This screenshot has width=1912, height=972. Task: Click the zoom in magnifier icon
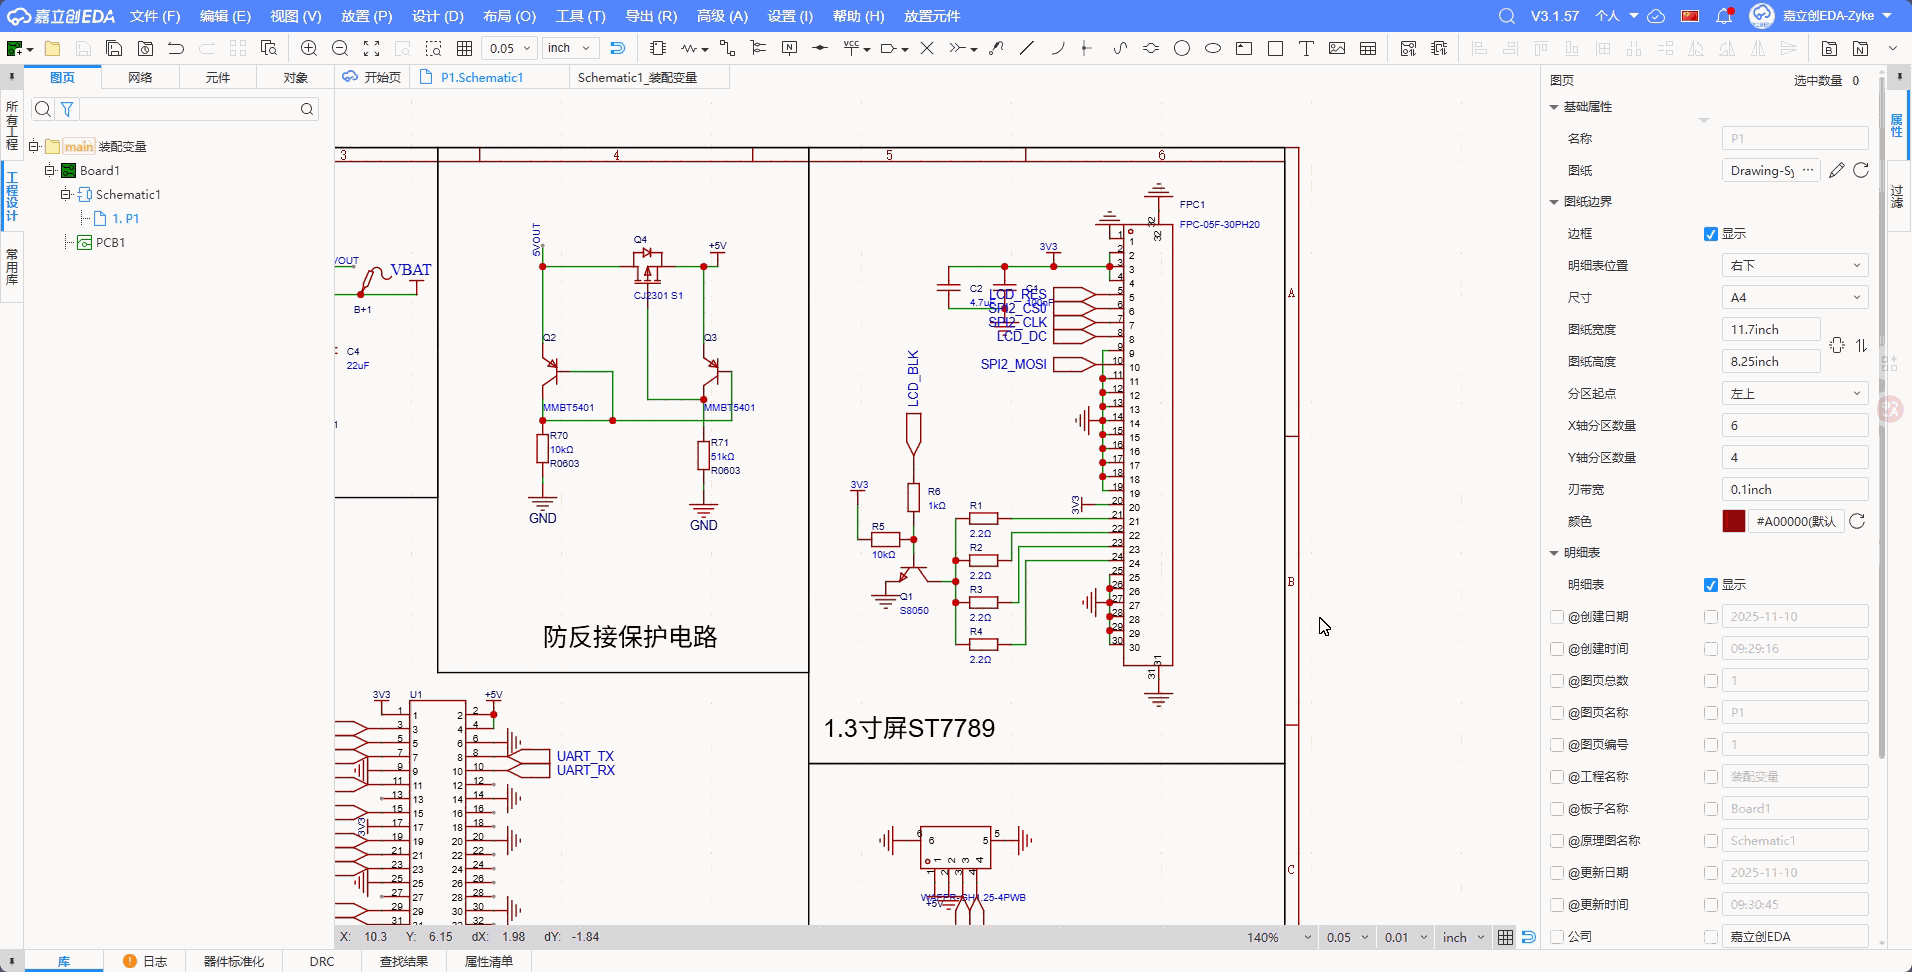(x=309, y=48)
